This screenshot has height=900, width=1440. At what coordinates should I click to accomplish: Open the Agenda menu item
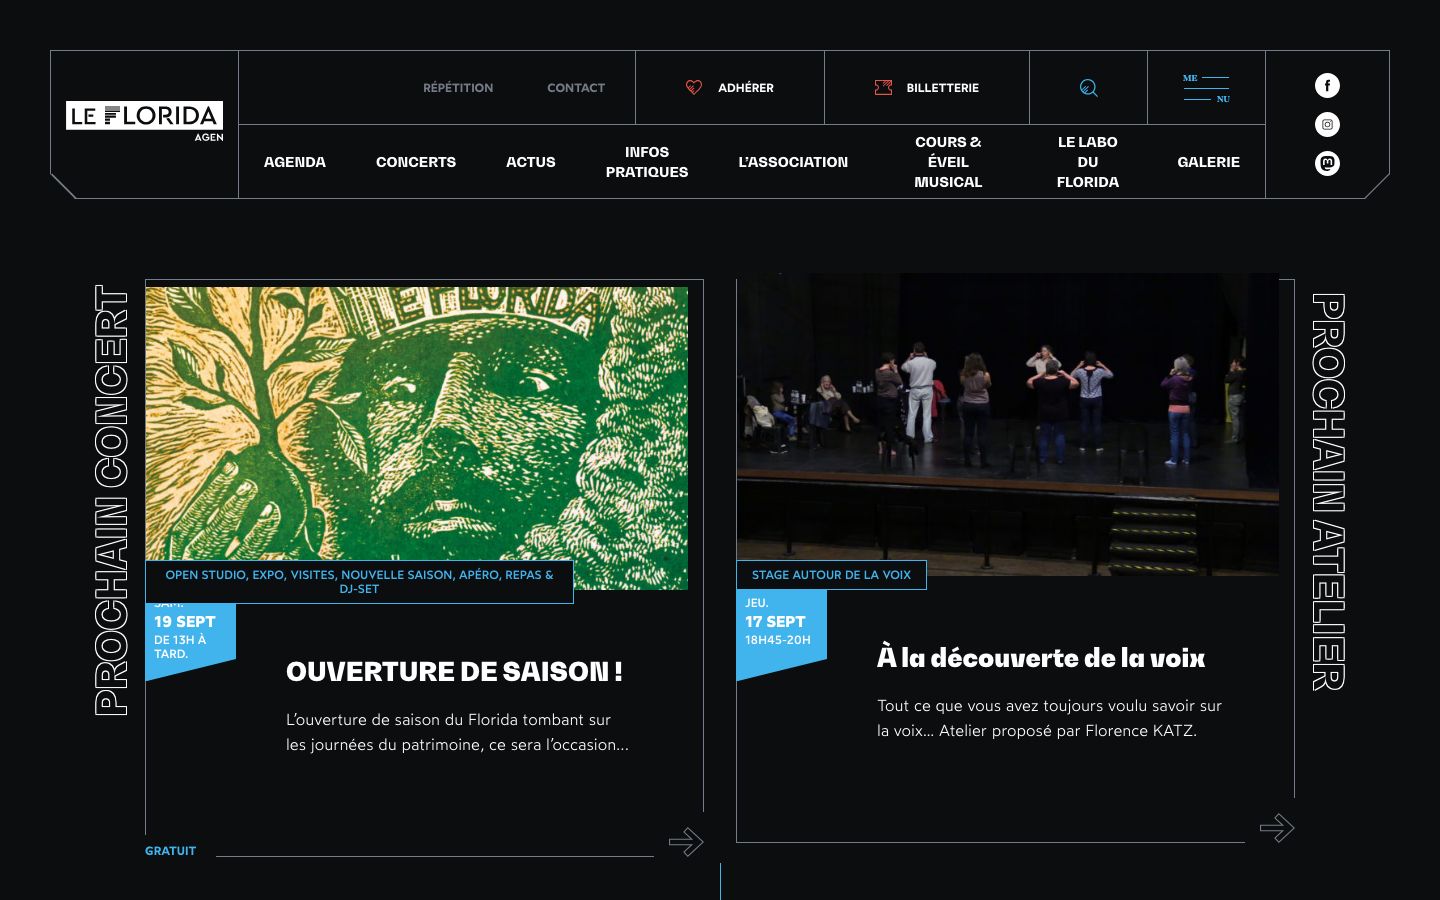coord(295,162)
